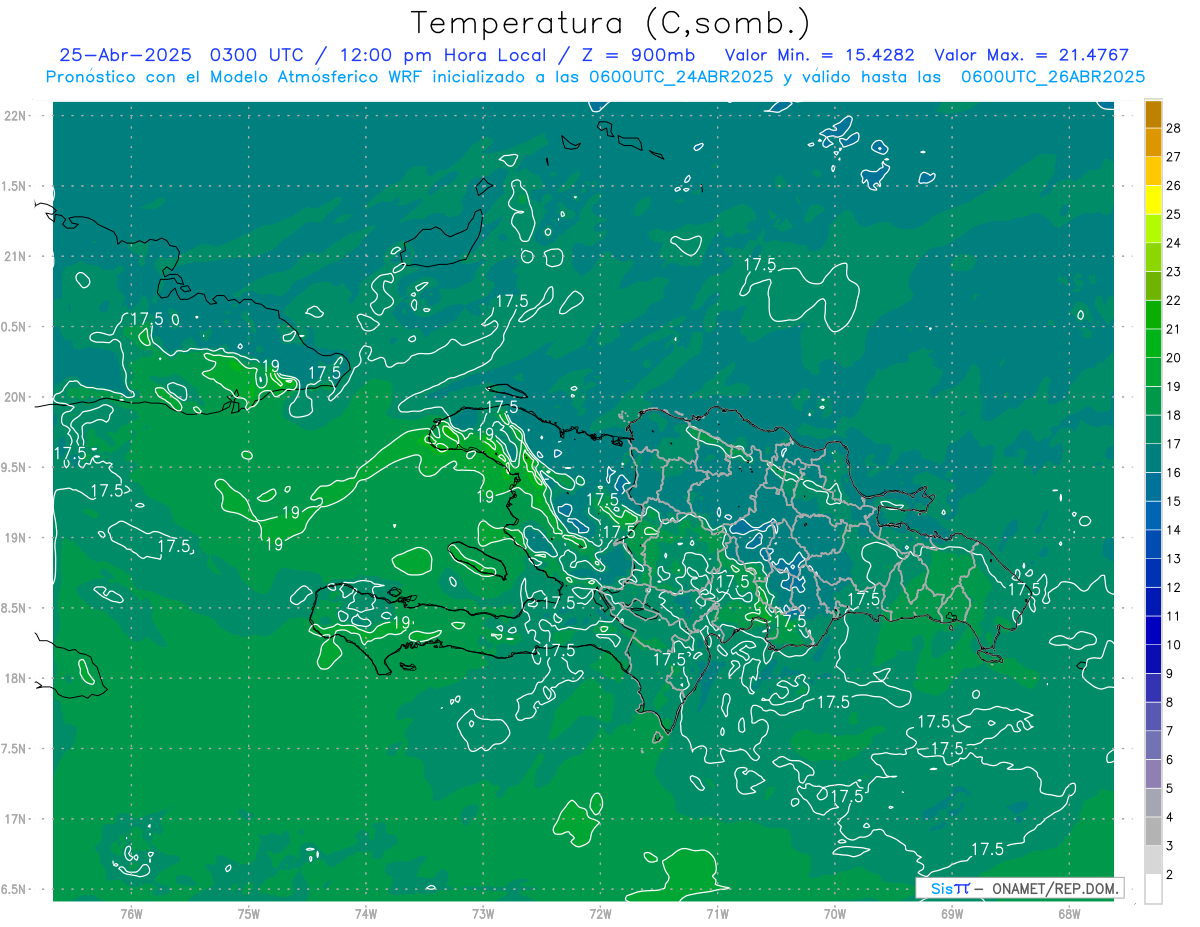The image size is (1200, 927).
Task: Click the colorbar label "2"
Action: coord(1171,876)
